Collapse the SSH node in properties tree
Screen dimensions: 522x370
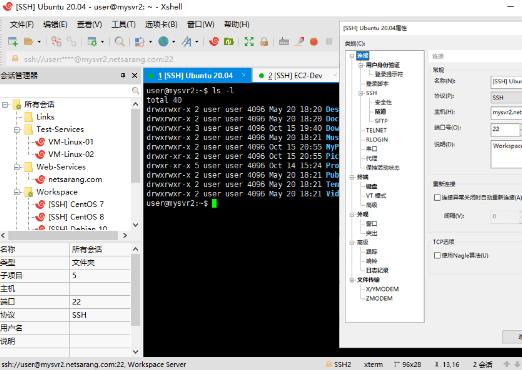pyautogui.click(x=361, y=93)
